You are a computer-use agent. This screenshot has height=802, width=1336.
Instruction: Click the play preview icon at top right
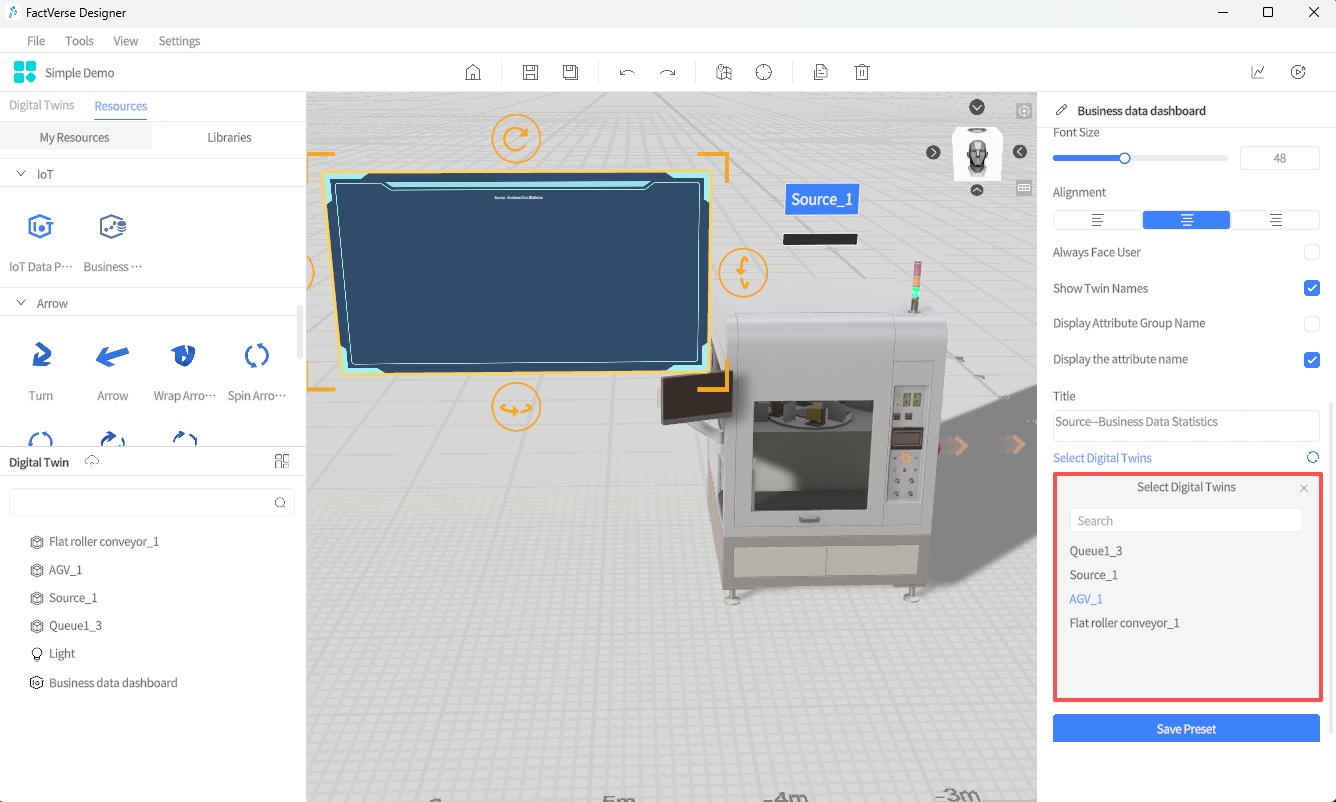[1298, 72]
